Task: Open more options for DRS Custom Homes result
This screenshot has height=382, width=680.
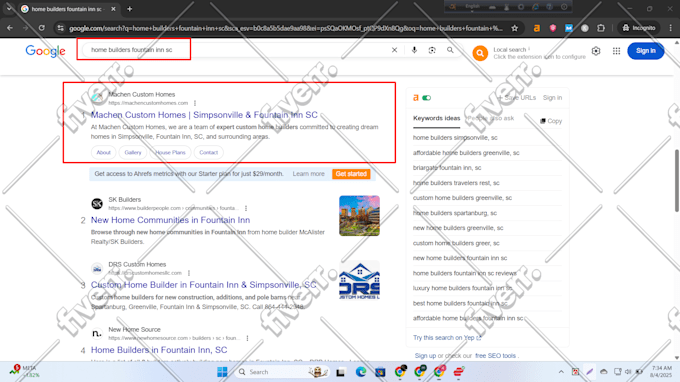Action: tap(189, 273)
